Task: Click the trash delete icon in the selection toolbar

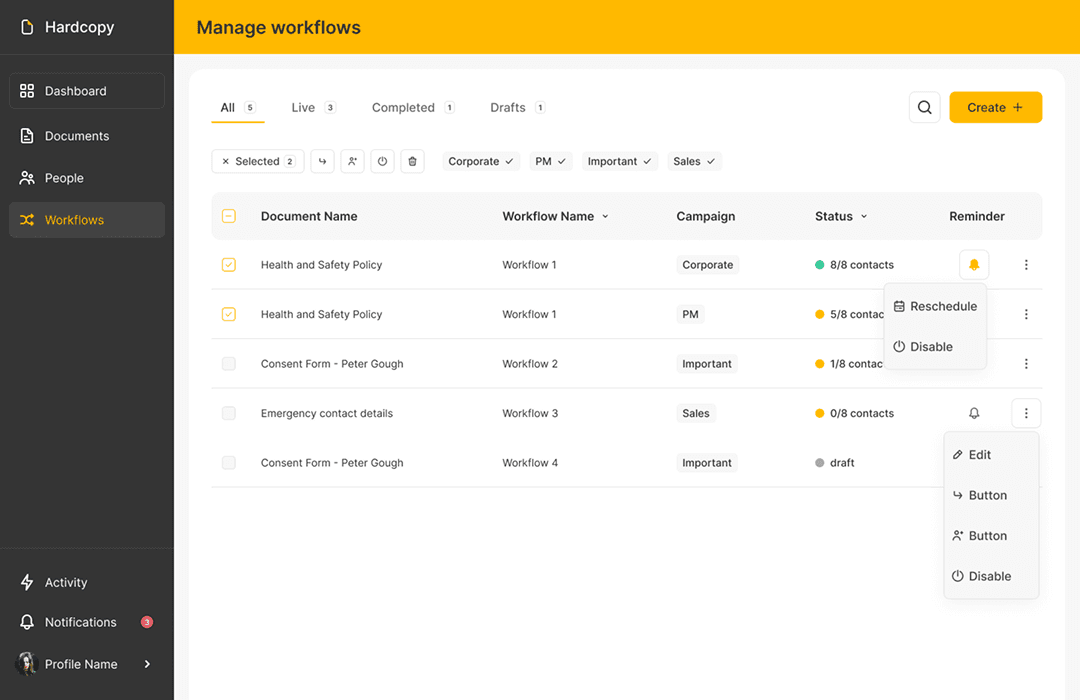Action: (x=412, y=161)
